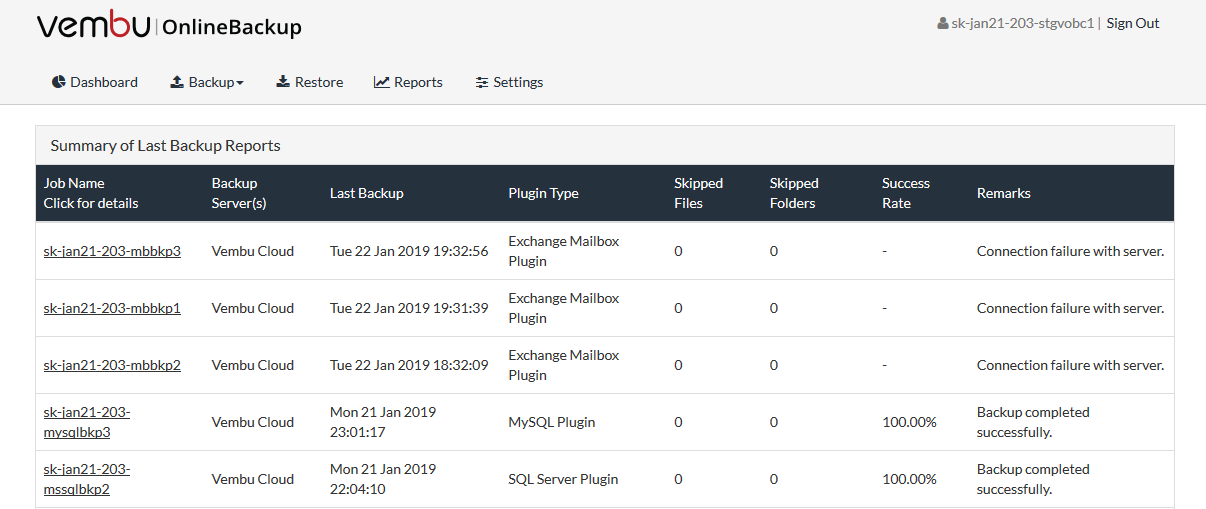Click the Backup upload icon
The image size is (1206, 509).
pyautogui.click(x=177, y=82)
